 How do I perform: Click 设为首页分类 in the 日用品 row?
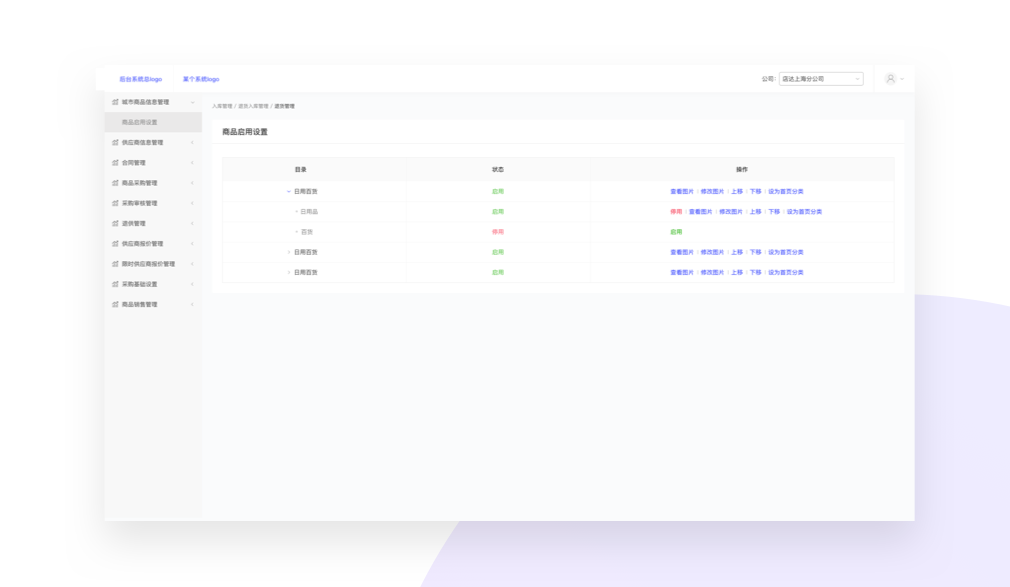[x=805, y=211]
